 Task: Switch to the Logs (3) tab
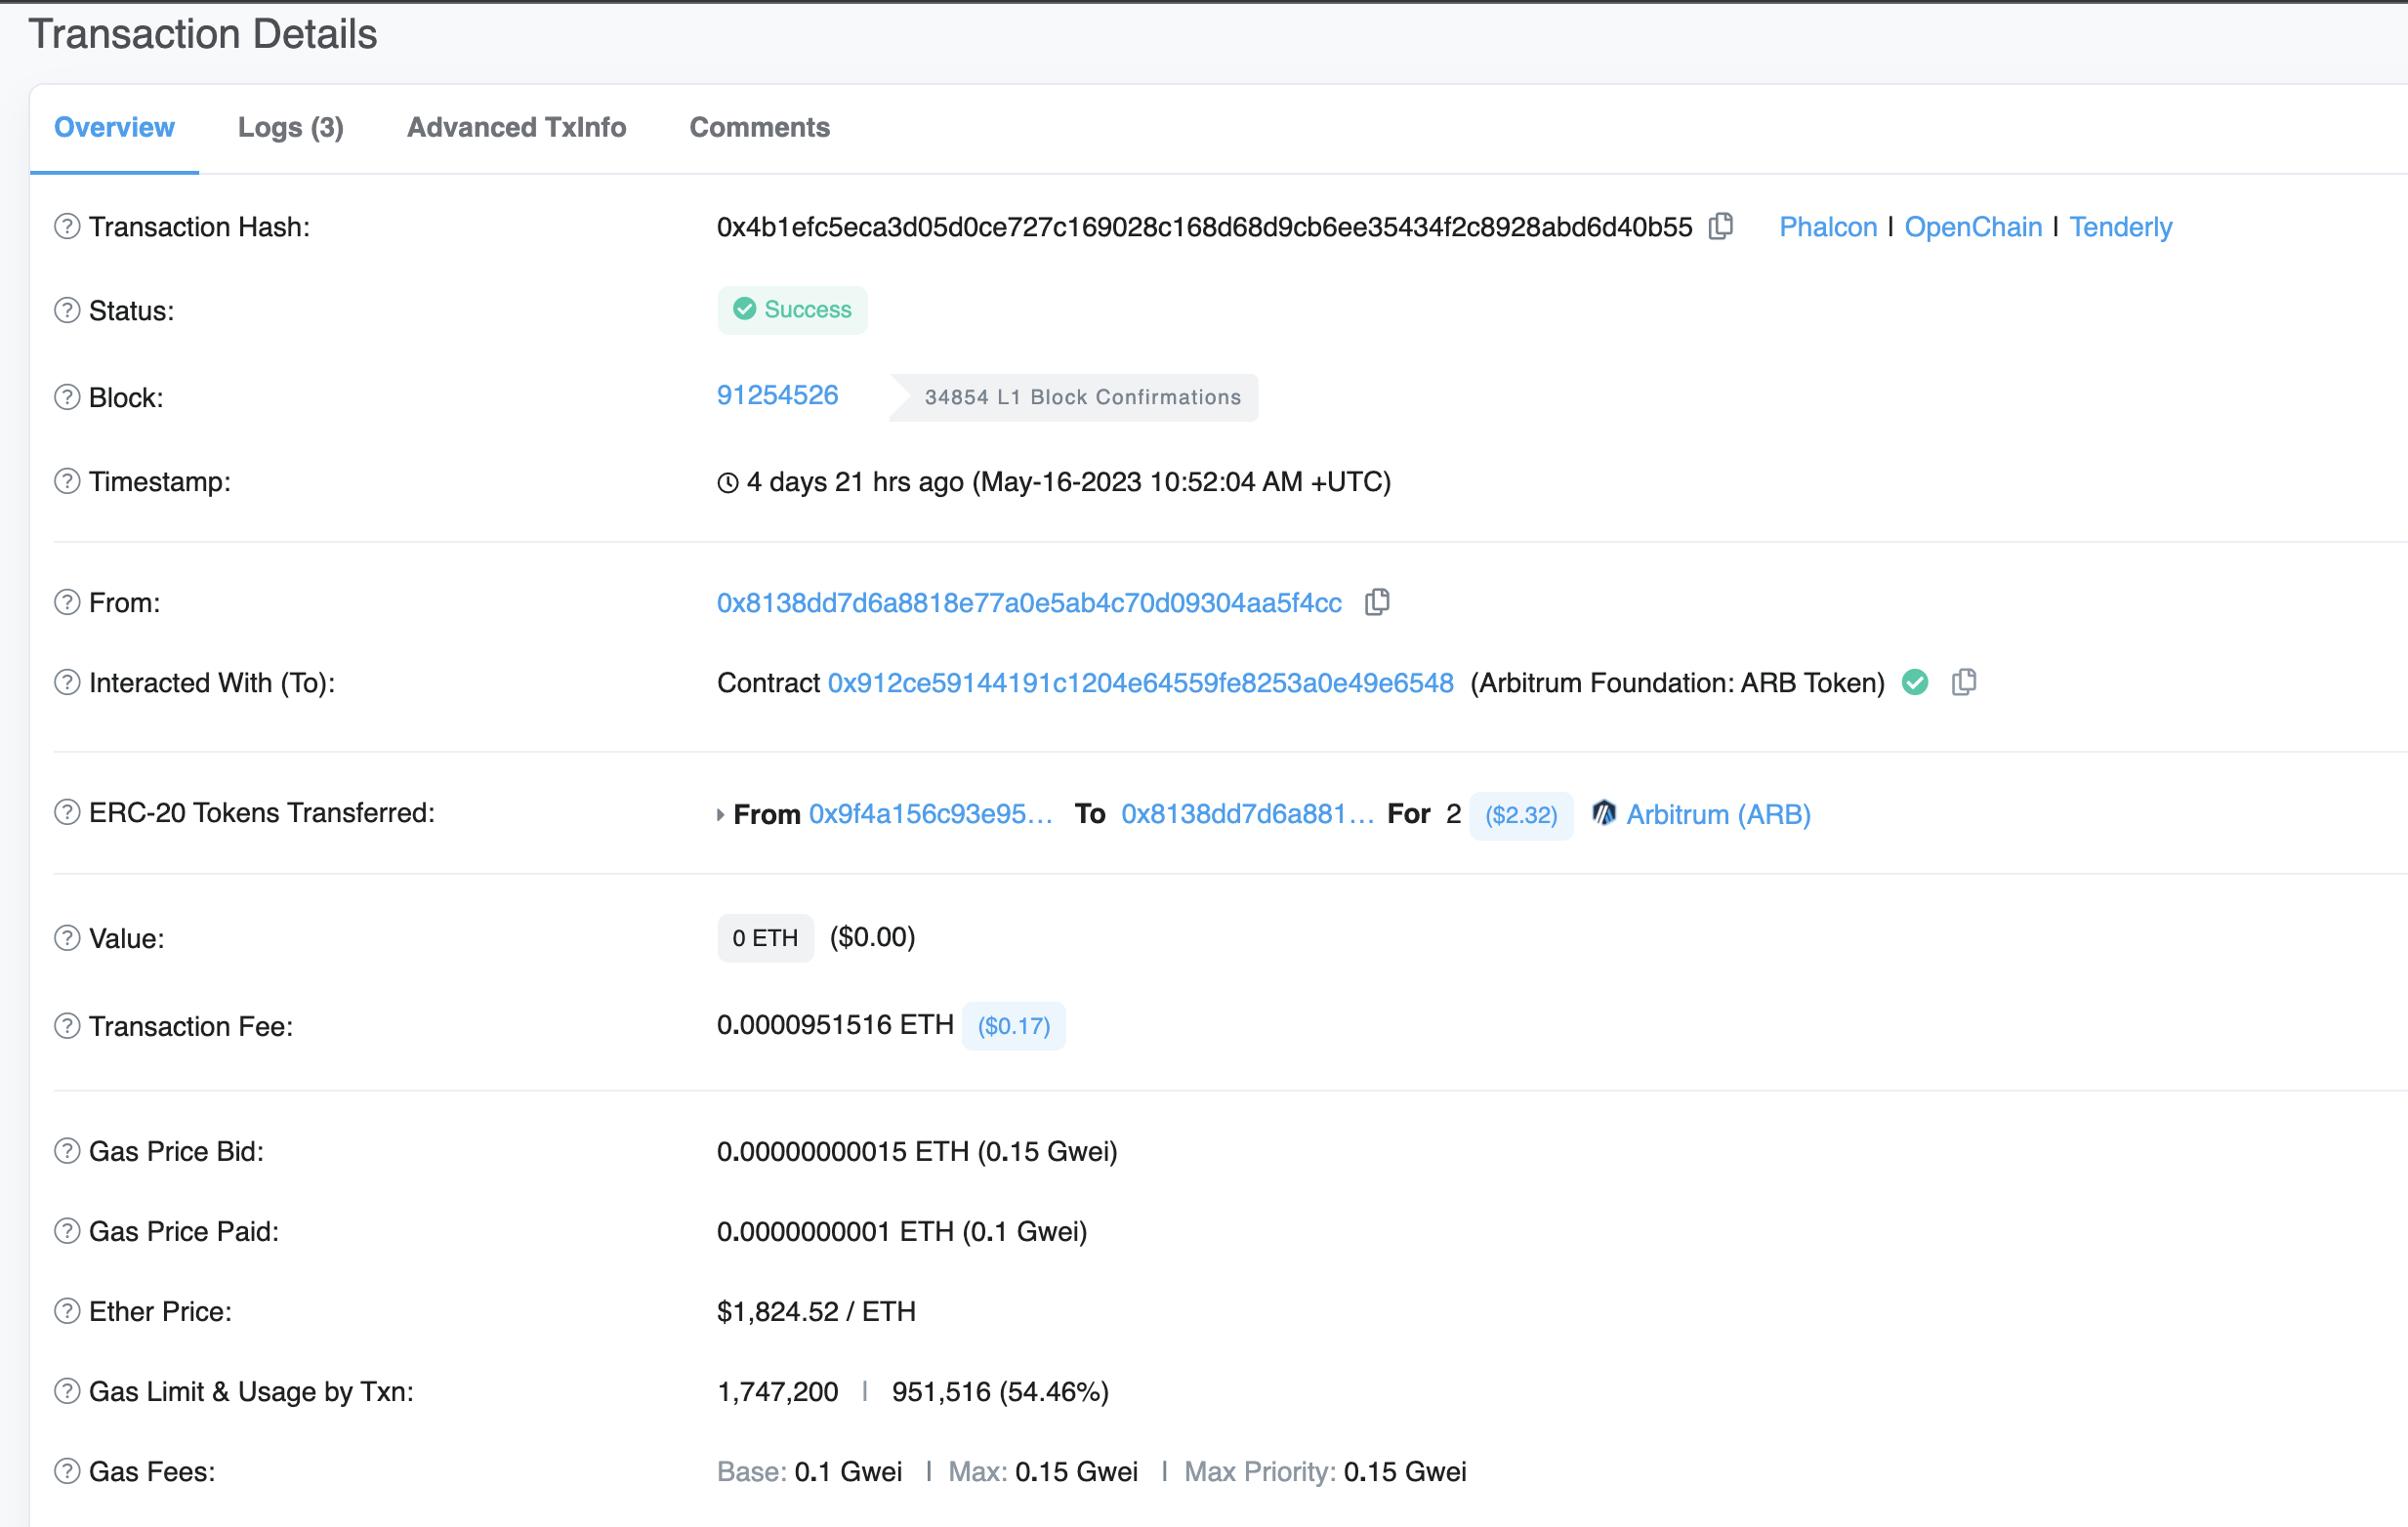290,127
